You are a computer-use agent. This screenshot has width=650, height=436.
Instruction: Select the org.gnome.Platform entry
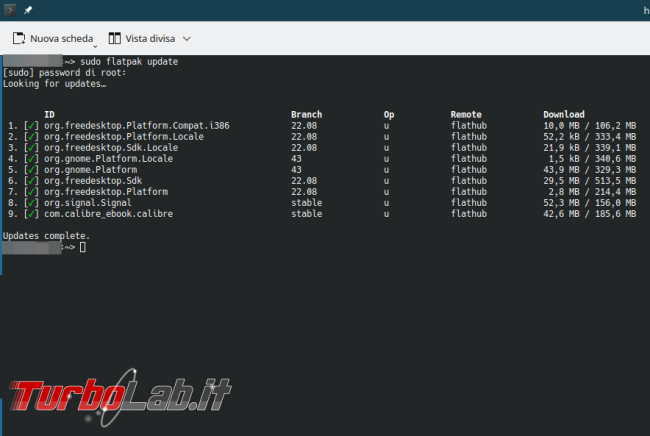tap(90, 170)
